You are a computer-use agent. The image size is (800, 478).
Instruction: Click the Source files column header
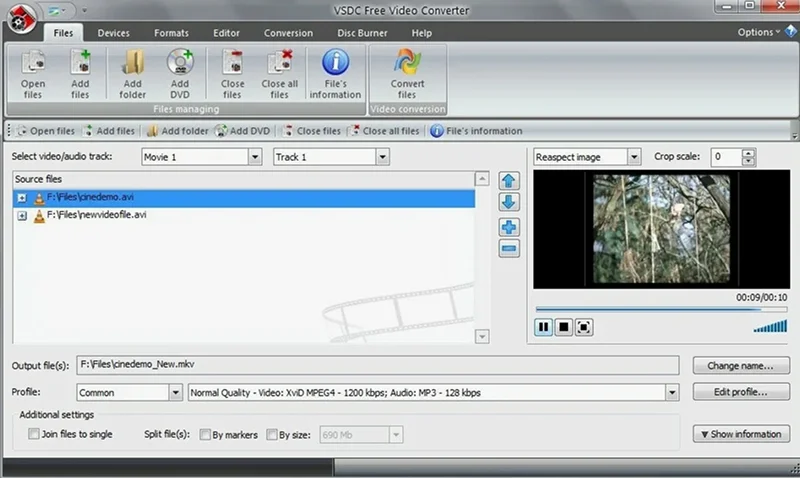pos(244,179)
